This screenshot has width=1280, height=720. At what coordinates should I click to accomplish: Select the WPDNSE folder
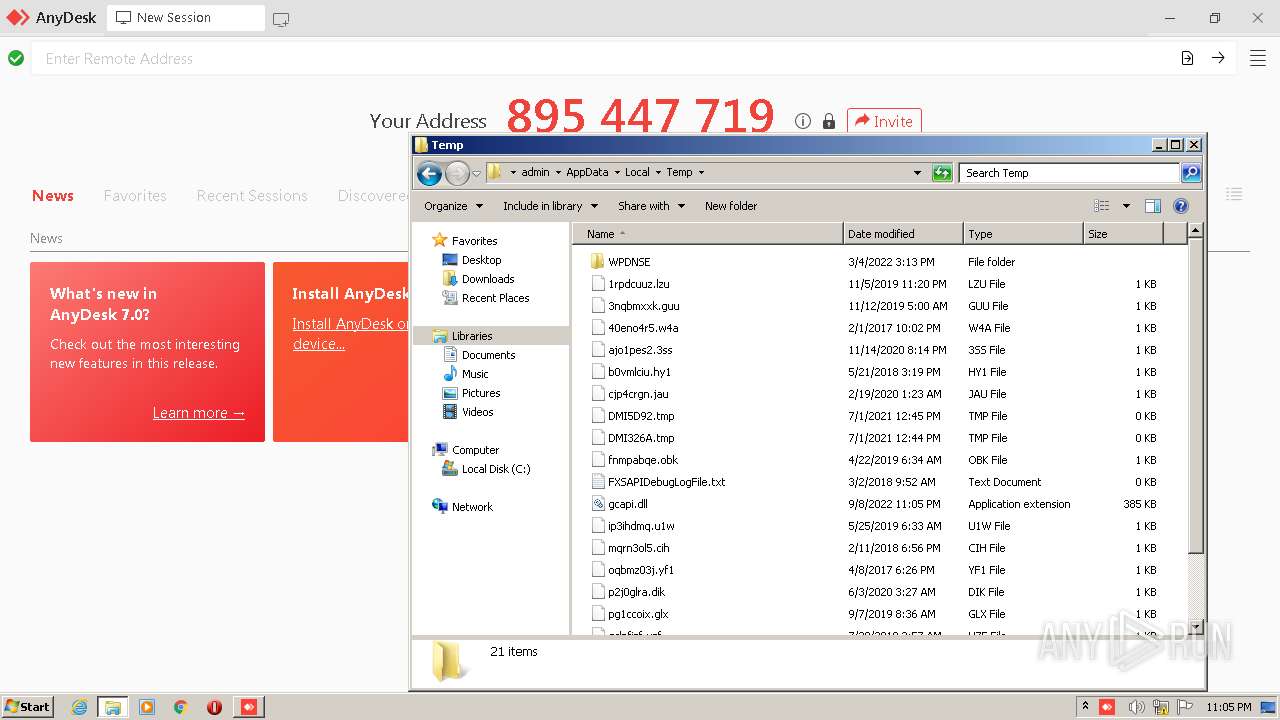(x=629, y=262)
